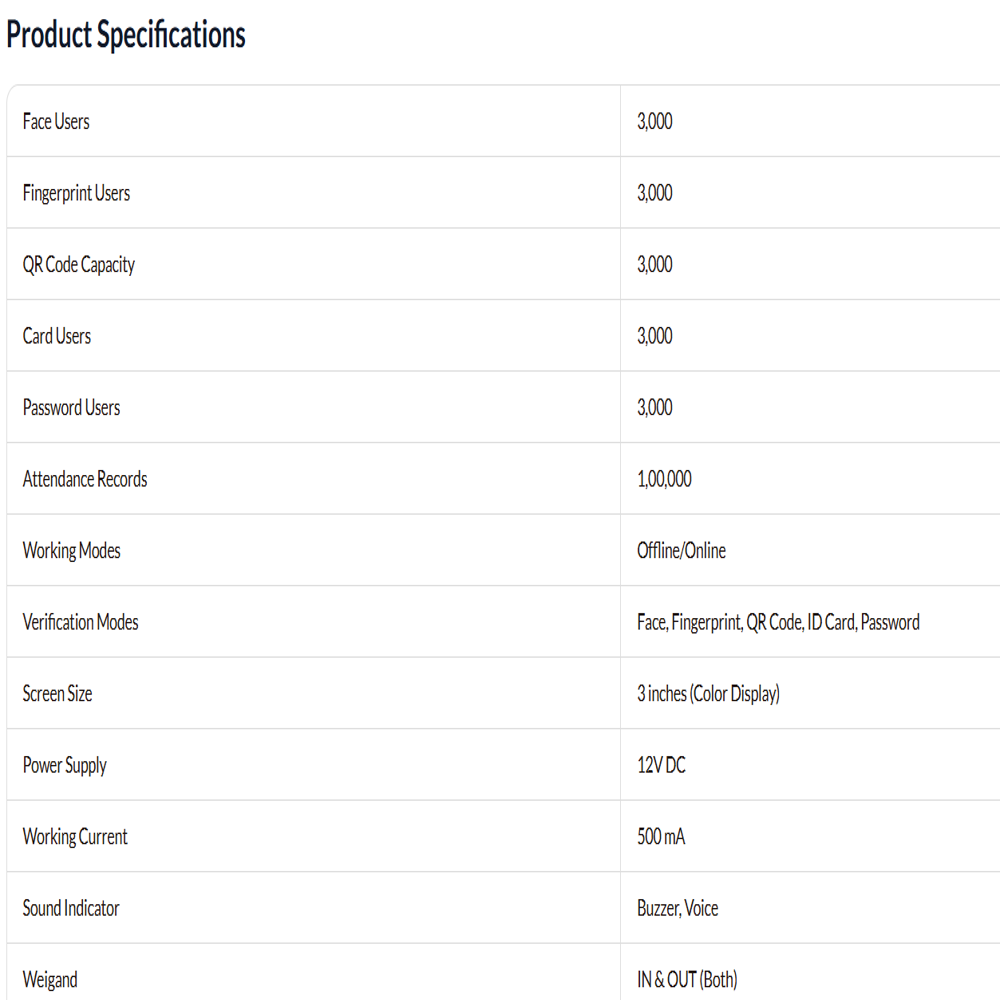Click the Working Current label
The width and height of the screenshot is (1000, 1000).
75,836
